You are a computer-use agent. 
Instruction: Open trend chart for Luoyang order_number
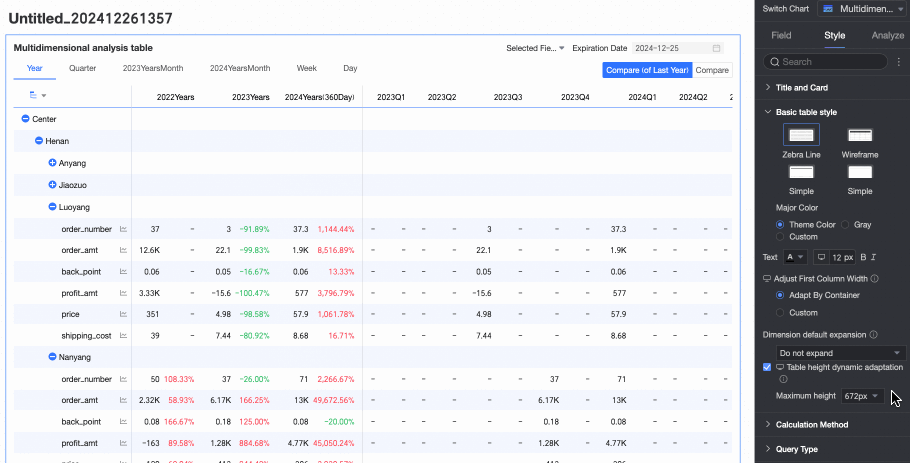point(124,229)
